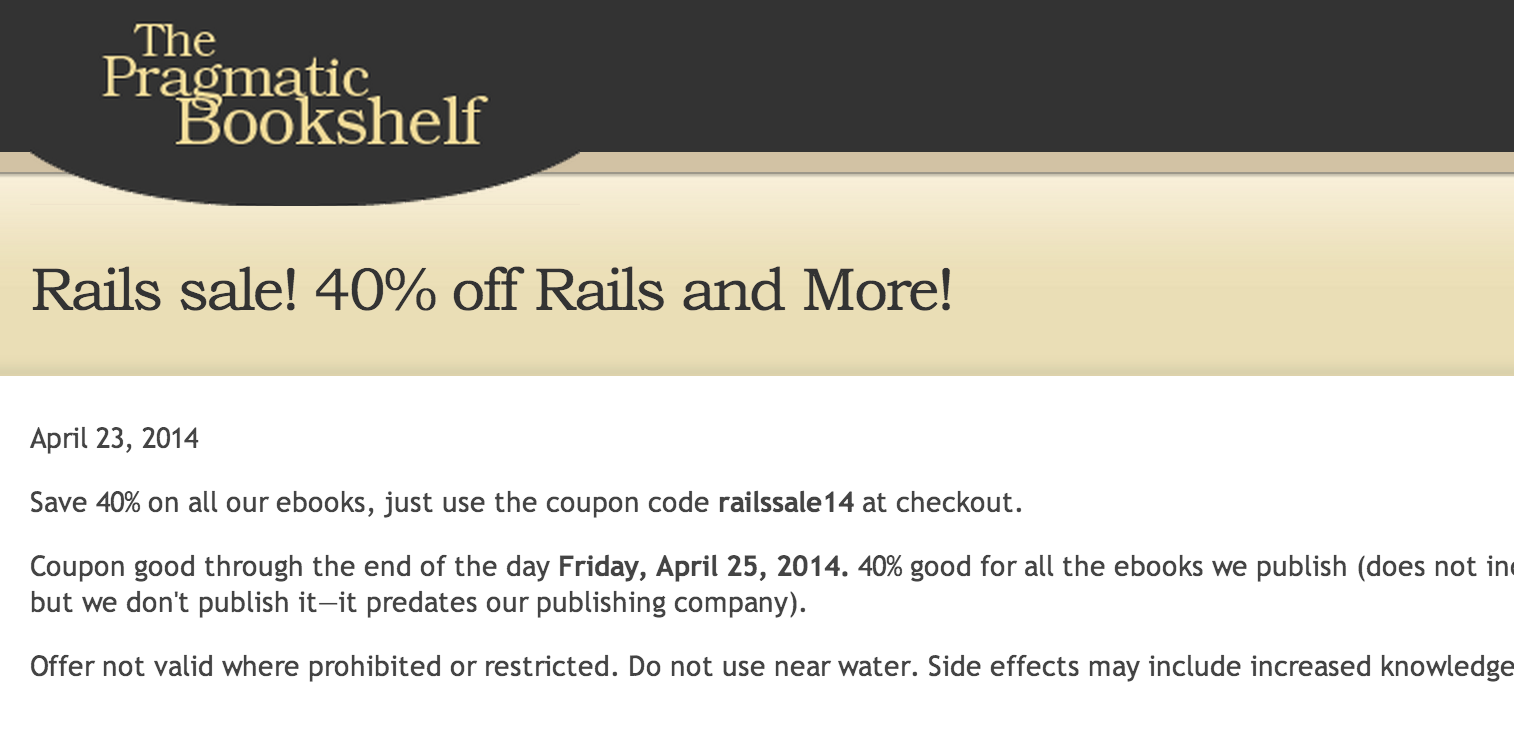This screenshot has height=750, width=1514.
Task: Click the 'at checkout.' words after the coupon
Action: click(x=943, y=502)
